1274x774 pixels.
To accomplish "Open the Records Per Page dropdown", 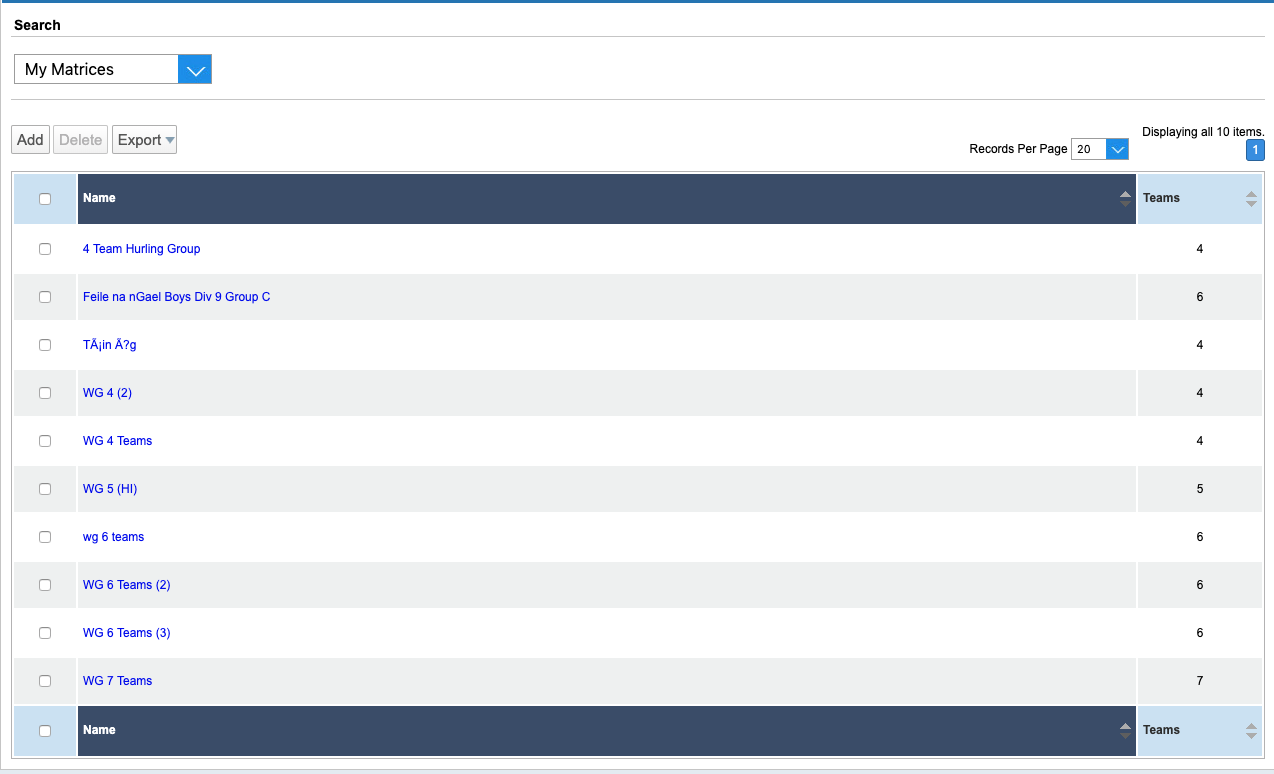I will pos(1100,149).
